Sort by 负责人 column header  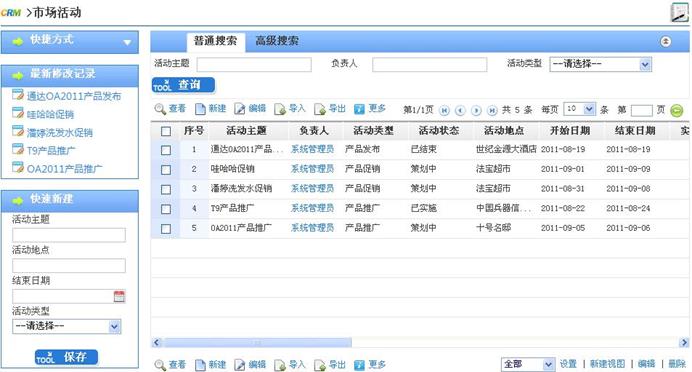coord(314,131)
